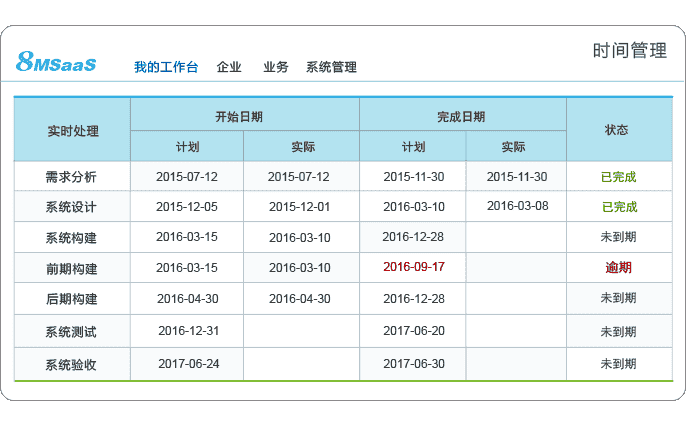This screenshot has width=686, height=426.
Task: Select the 计划 subheader under 完成日期
Action: coord(413,147)
